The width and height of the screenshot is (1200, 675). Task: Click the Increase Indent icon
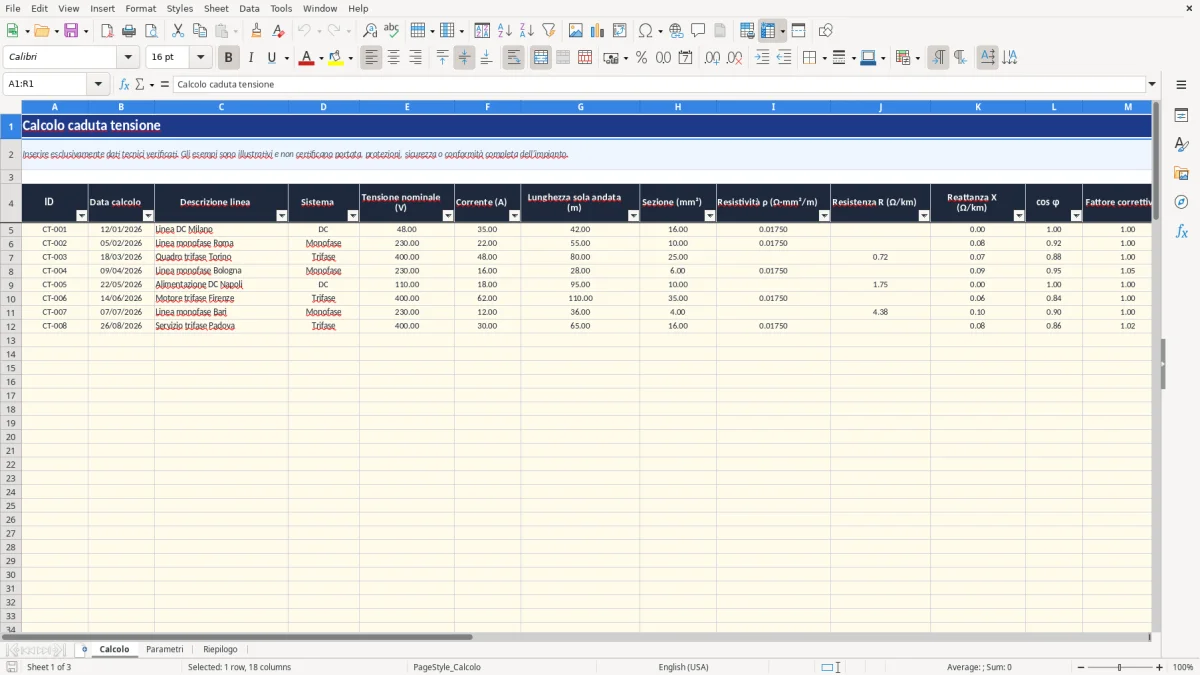pyautogui.click(x=762, y=58)
